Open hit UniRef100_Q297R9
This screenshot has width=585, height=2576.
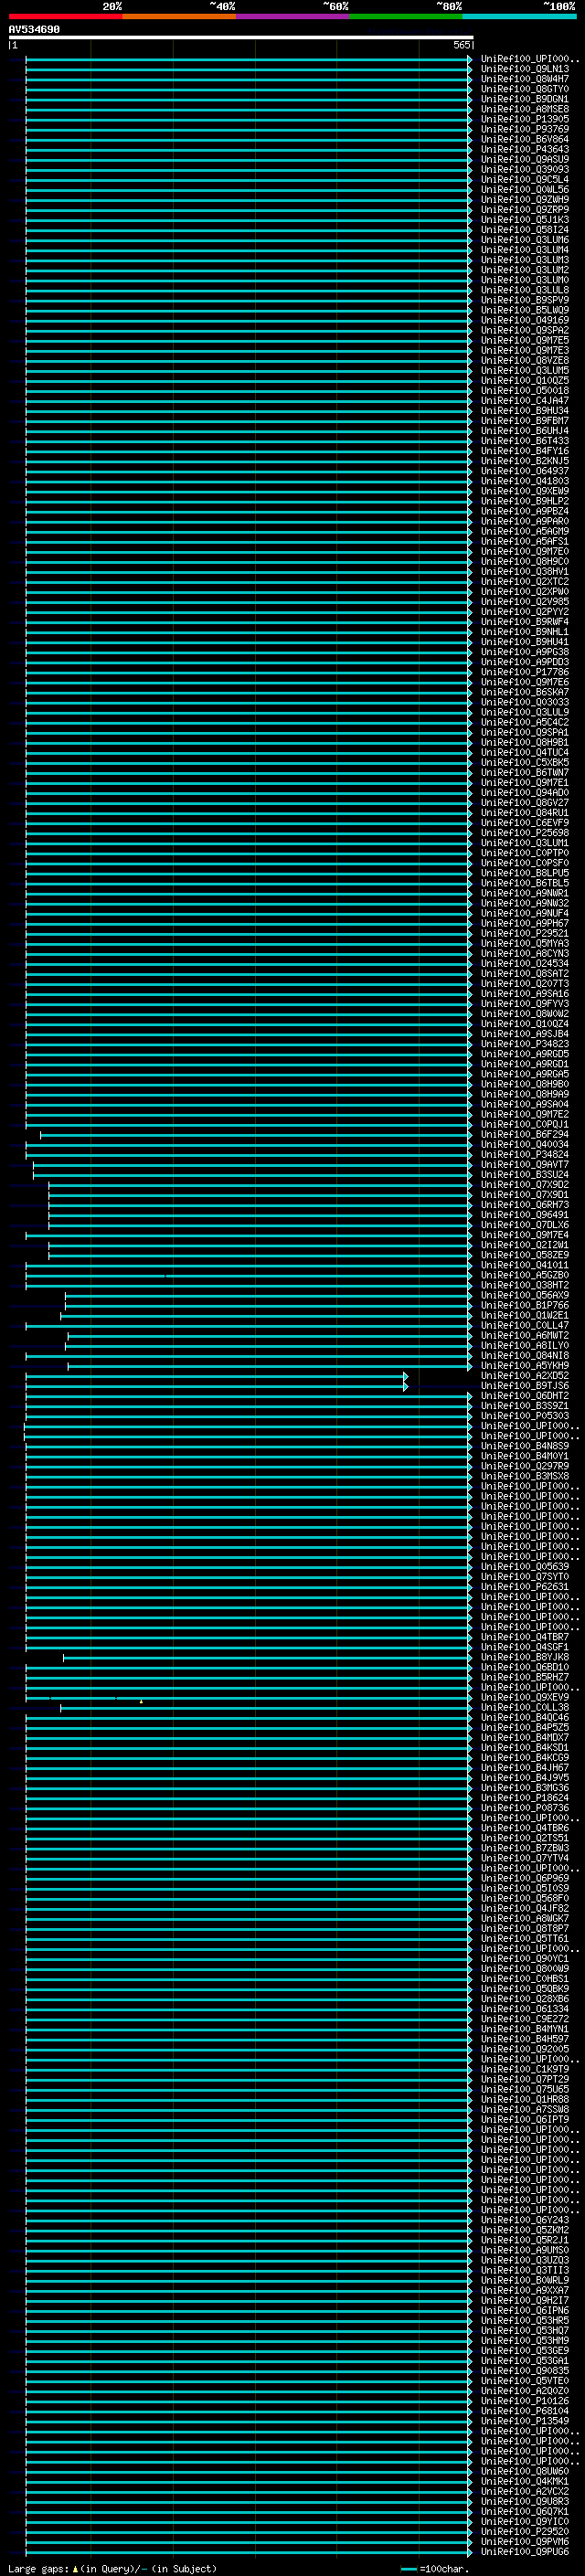tap(525, 1466)
